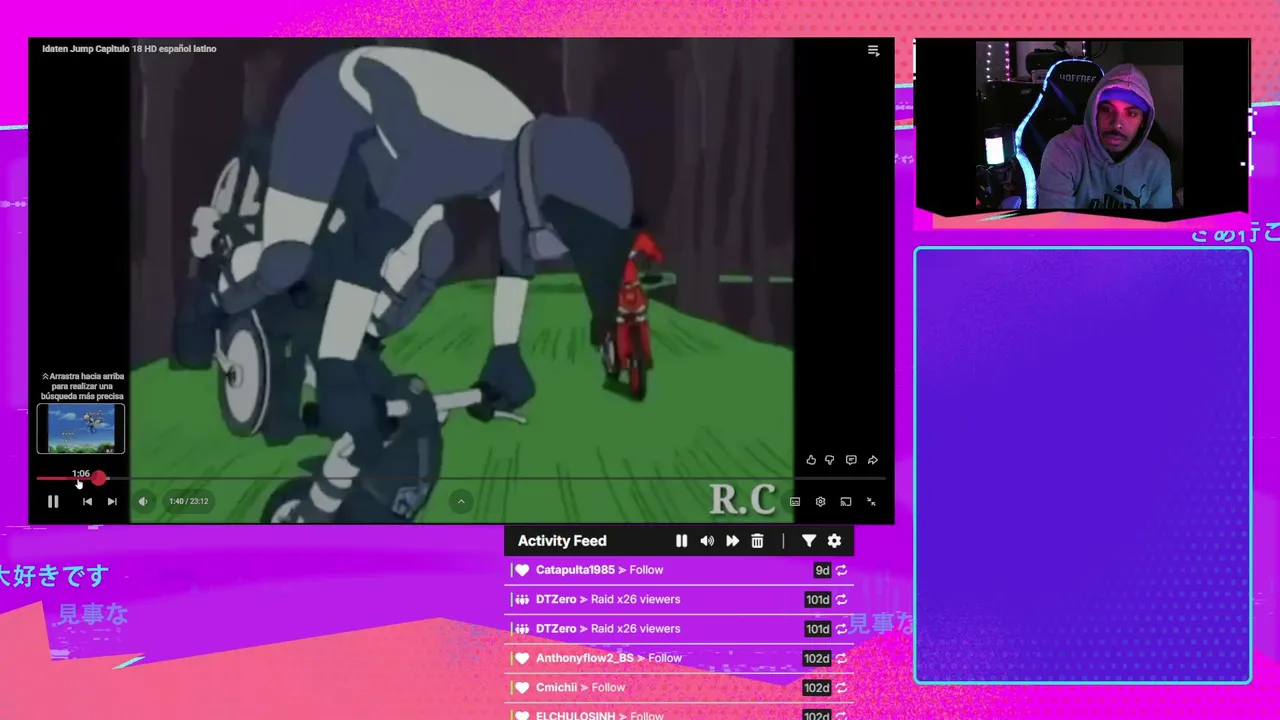
Task: Share the video with the arrow icon
Action: point(872,460)
